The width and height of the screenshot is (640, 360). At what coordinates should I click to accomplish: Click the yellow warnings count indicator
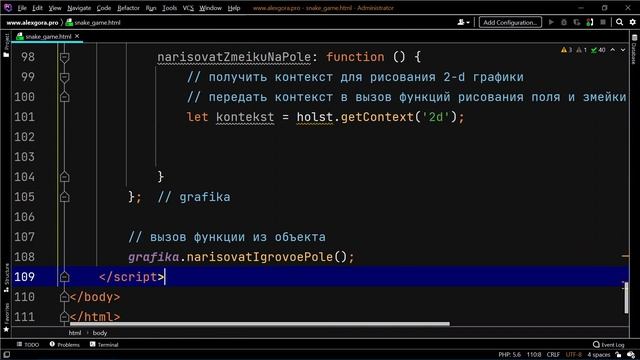click(x=566, y=50)
